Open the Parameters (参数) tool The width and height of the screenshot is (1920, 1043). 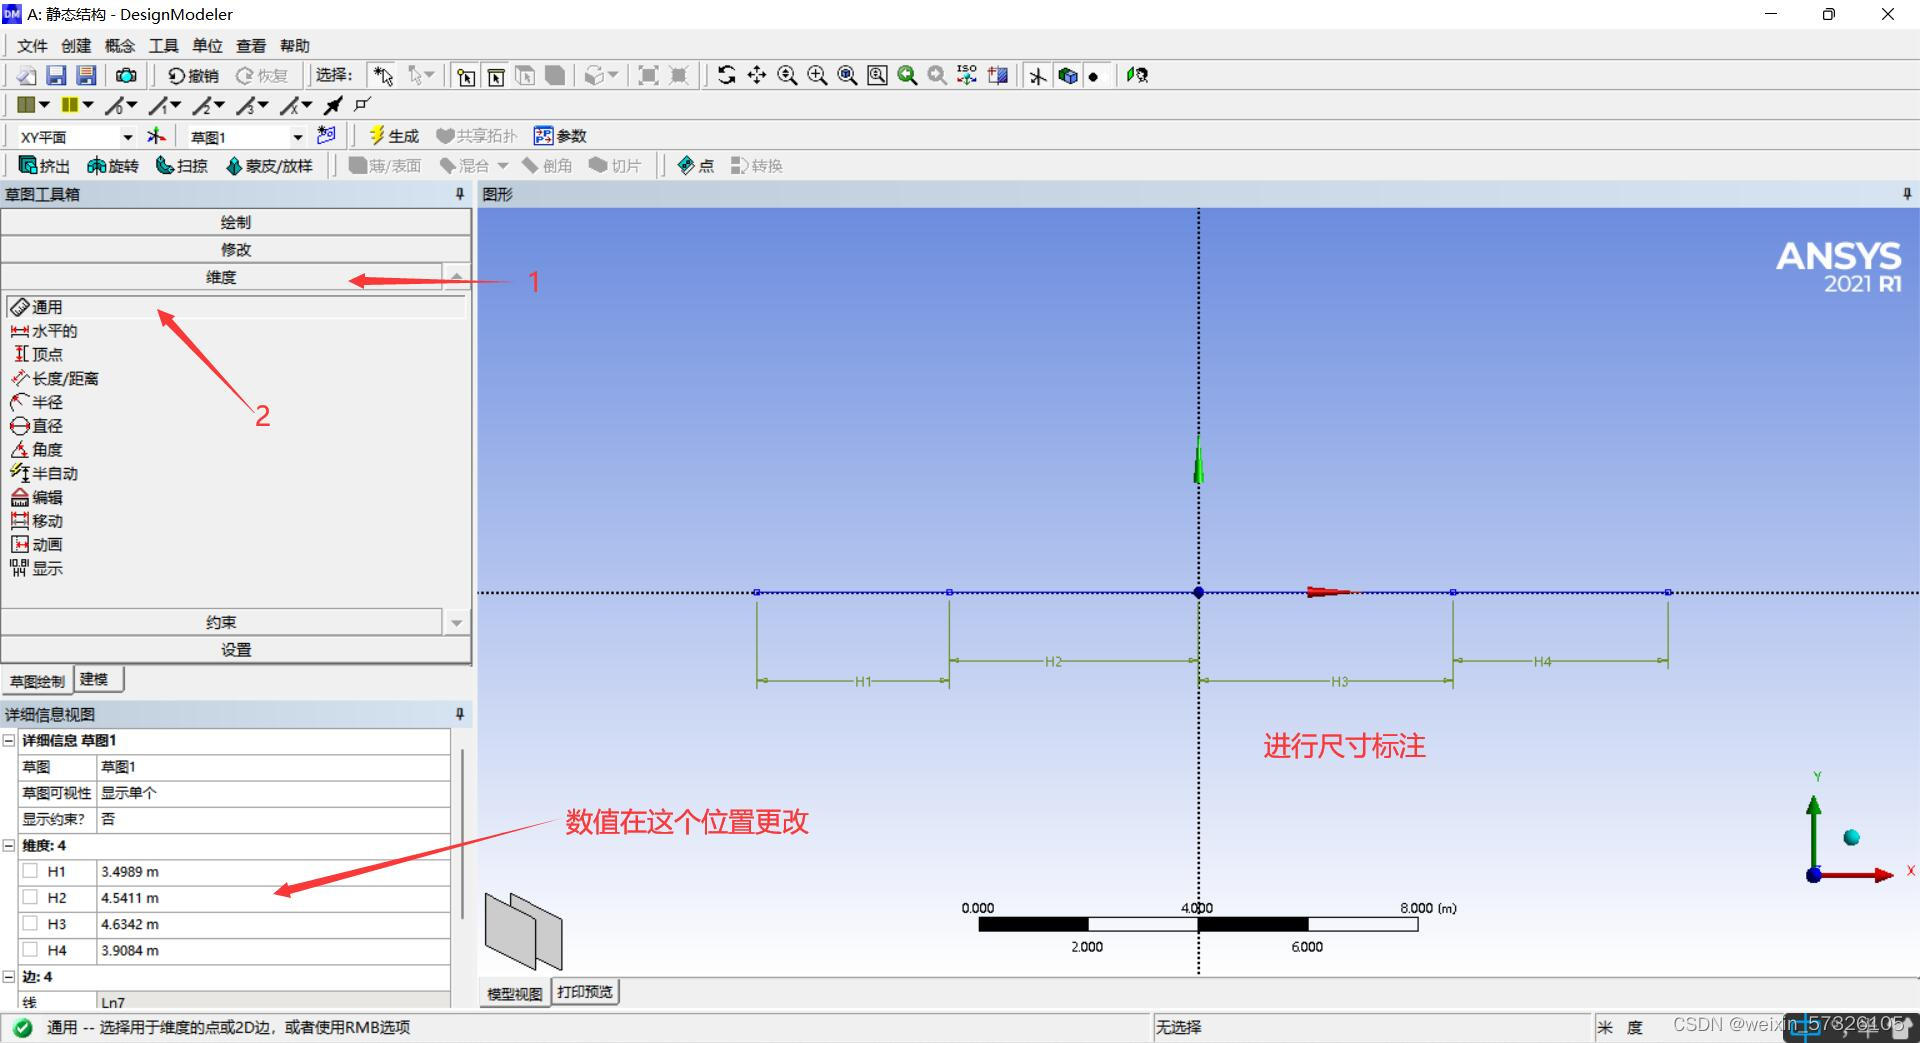pyautogui.click(x=560, y=136)
